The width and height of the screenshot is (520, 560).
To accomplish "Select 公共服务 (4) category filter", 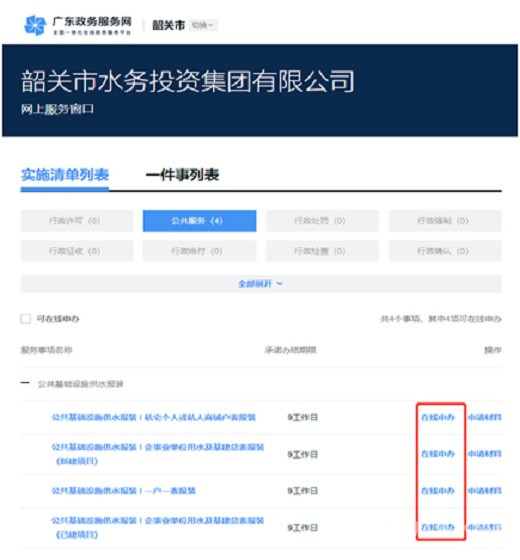I will click(199, 221).
